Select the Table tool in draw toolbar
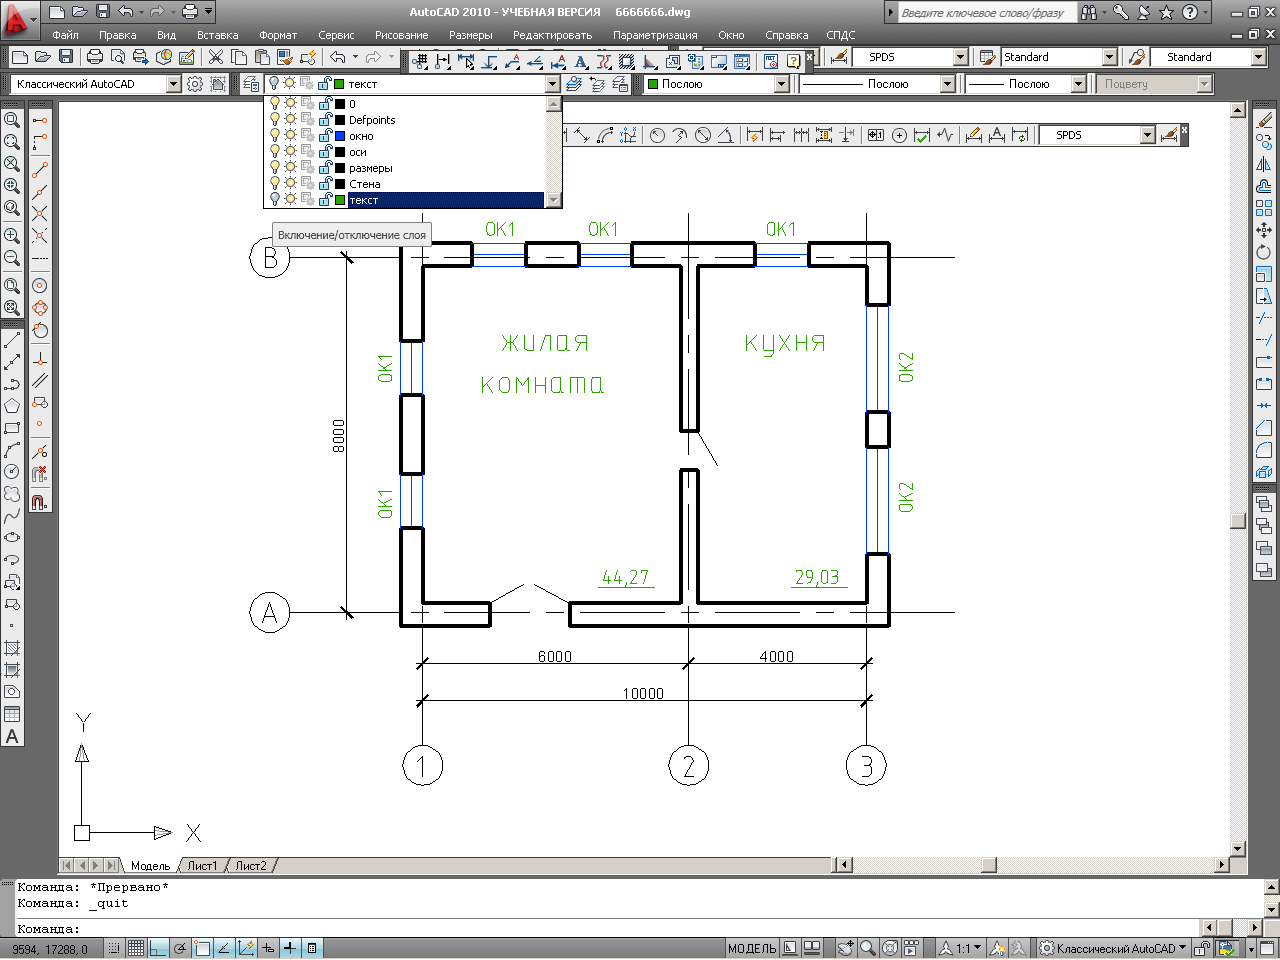The image size is (1280, 960). [12, 714]
